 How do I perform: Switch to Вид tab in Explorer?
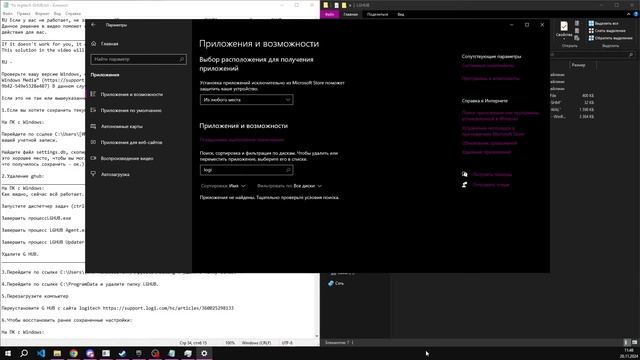pyautogui.click(x=401, y=14)
